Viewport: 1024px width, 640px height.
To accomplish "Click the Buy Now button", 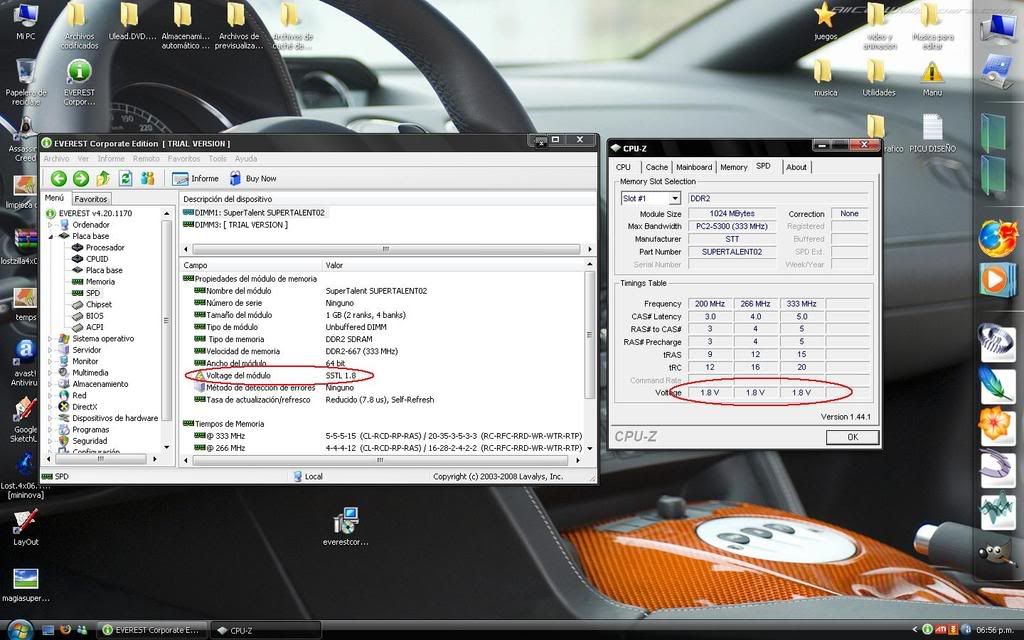I will pyautogui.click(x=253, y=178).
